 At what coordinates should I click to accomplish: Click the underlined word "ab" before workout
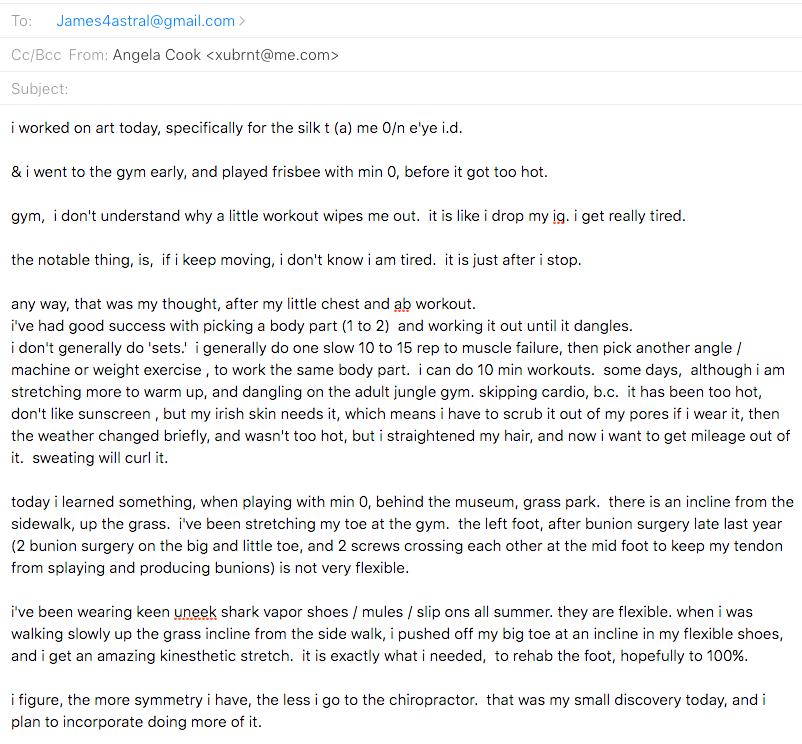click(x=402, y=304)
